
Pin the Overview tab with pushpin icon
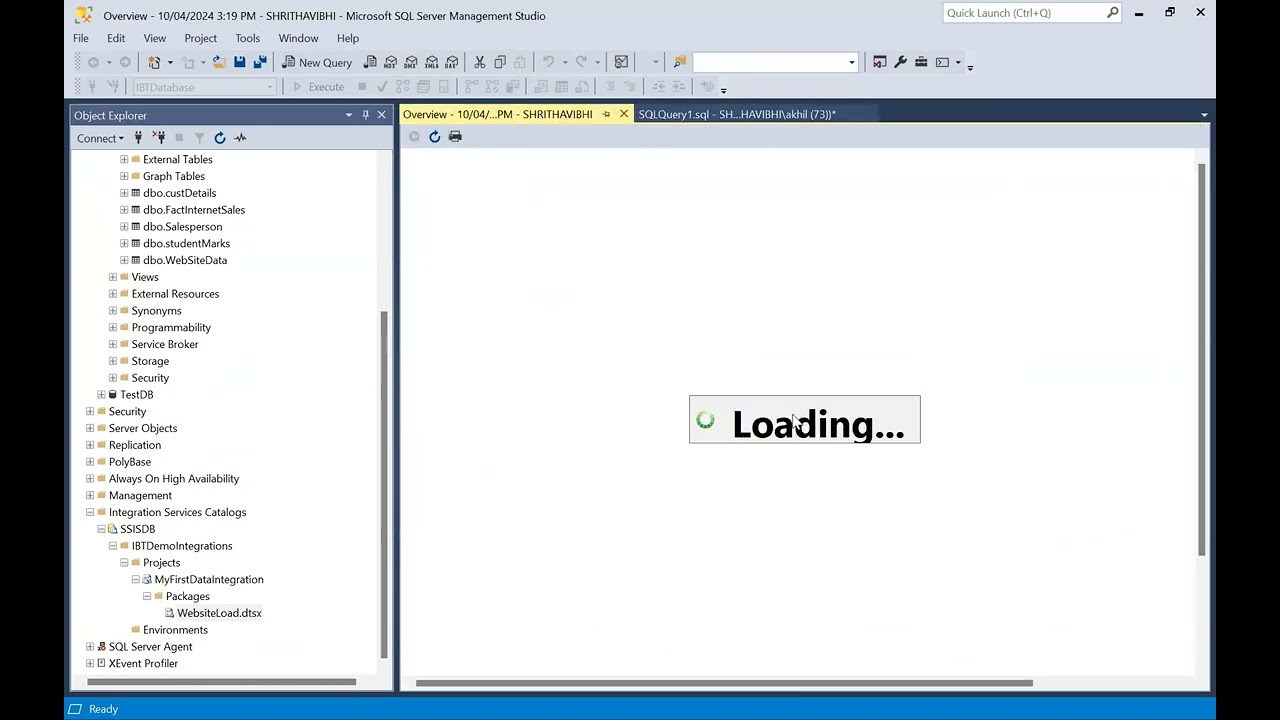[x=606, y=114]
